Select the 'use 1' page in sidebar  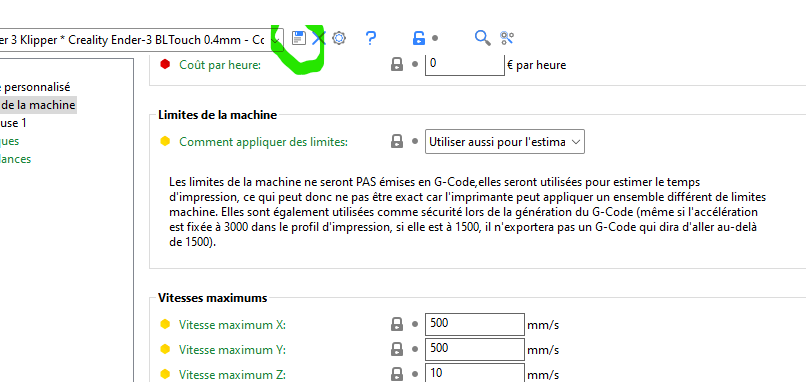coord(13,123)
